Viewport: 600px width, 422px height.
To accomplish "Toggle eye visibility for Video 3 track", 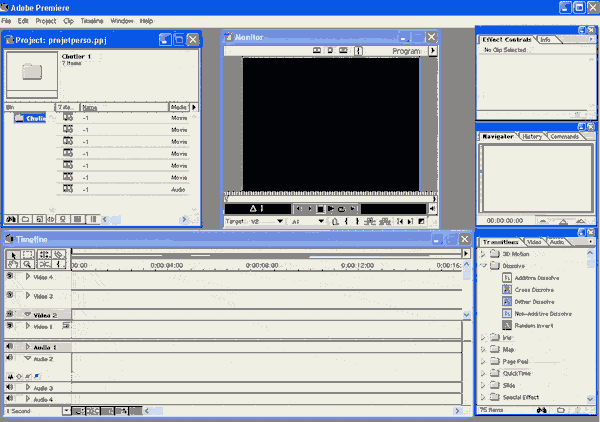I will (x=10, y=295).
